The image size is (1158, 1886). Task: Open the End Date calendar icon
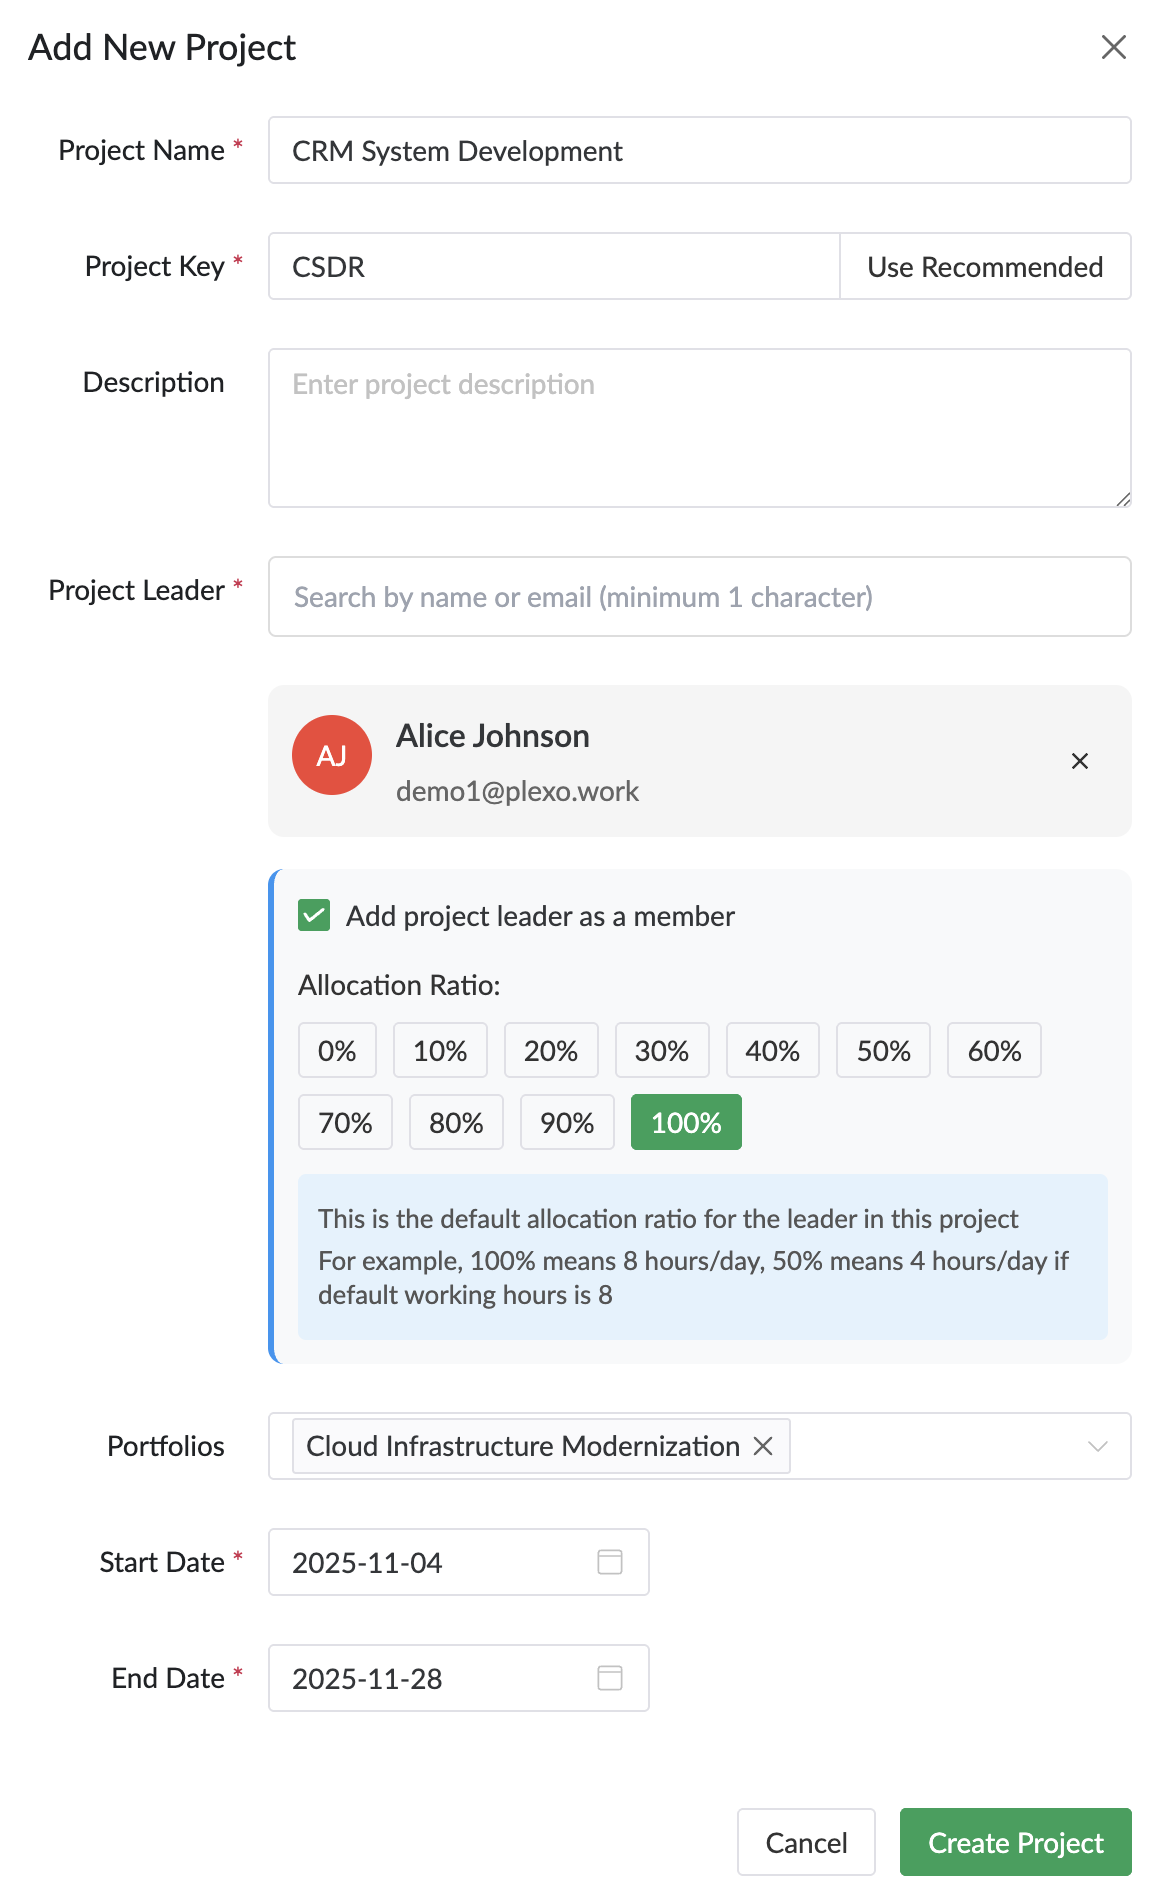tap(610, 1678)
